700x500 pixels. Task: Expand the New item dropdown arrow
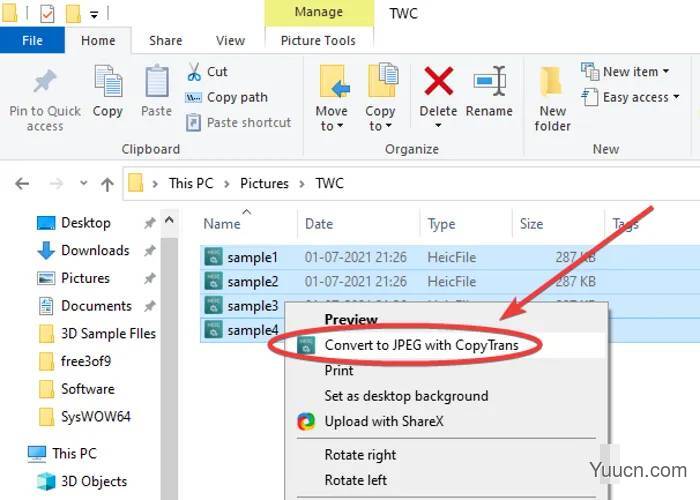[666, 71]
